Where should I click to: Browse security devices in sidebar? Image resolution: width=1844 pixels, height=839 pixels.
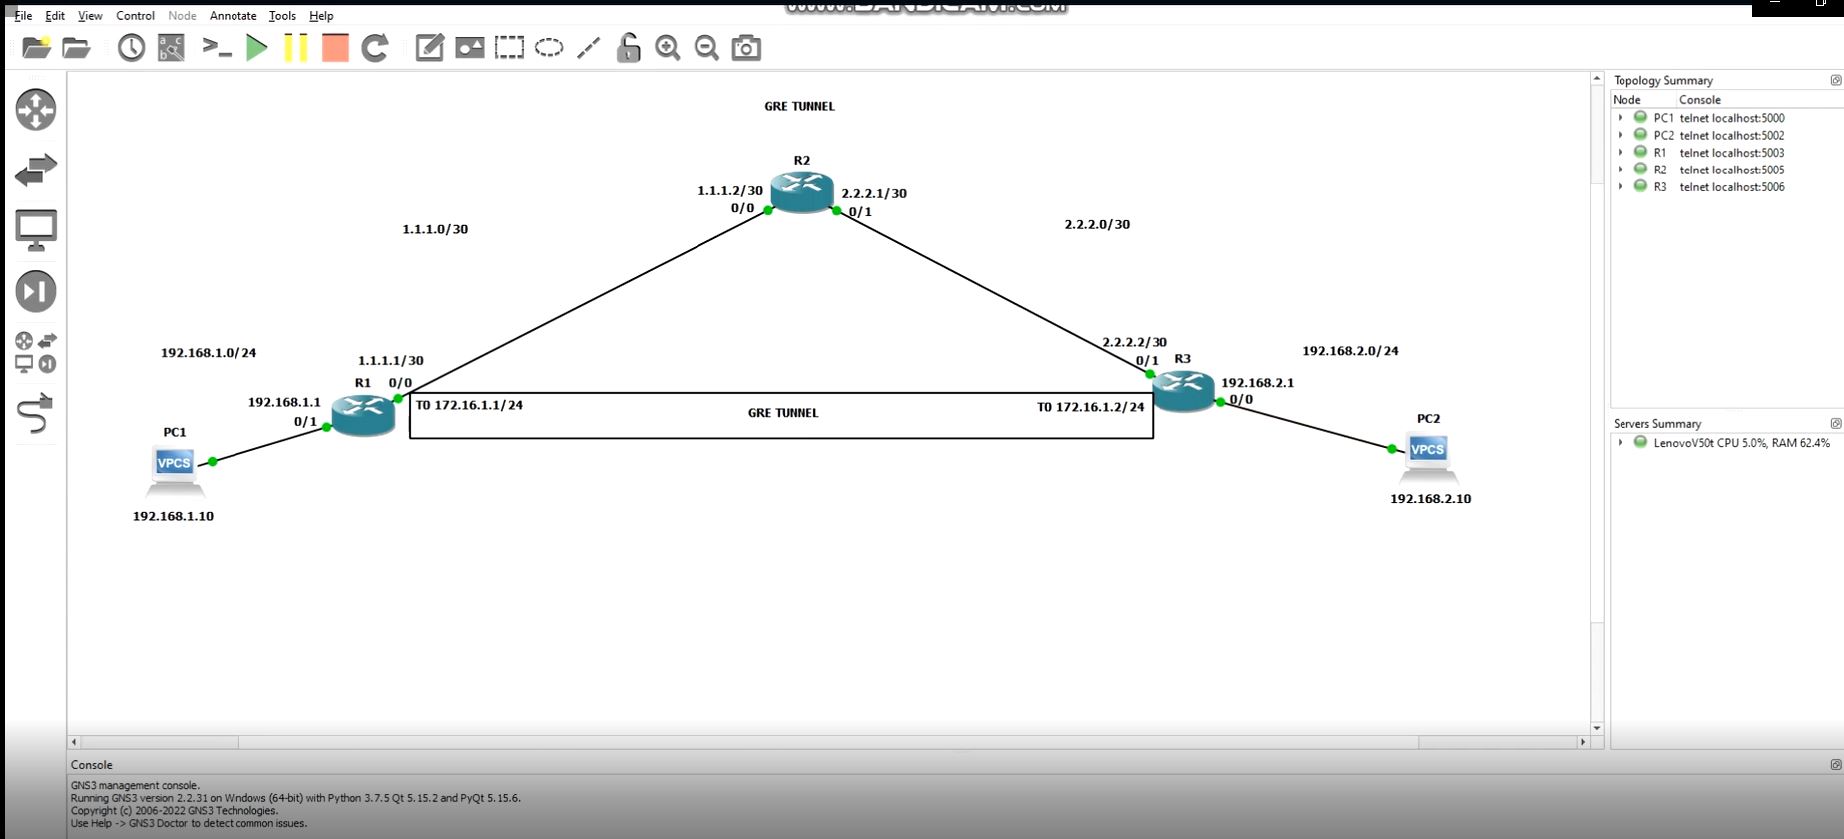(x=36, y=292)
